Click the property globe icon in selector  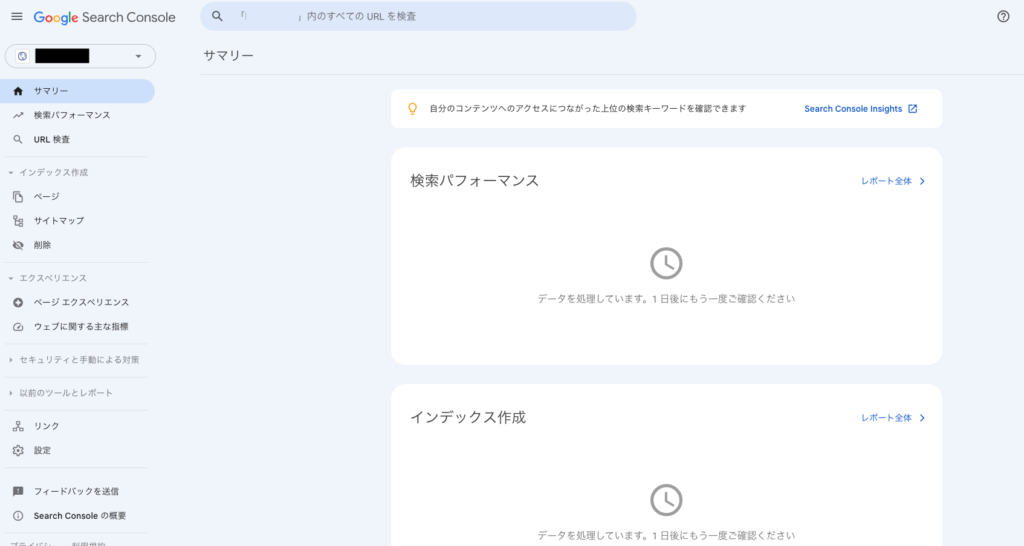coord(22,56)
